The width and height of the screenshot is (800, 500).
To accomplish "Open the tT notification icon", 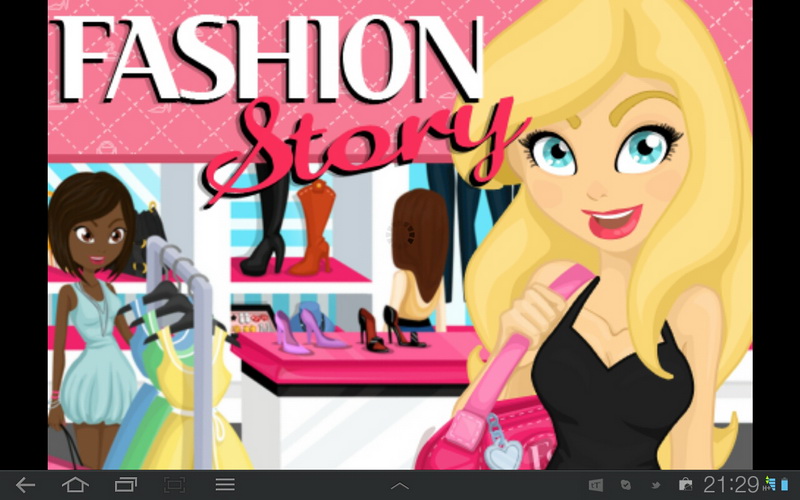I will pos(595,485).
